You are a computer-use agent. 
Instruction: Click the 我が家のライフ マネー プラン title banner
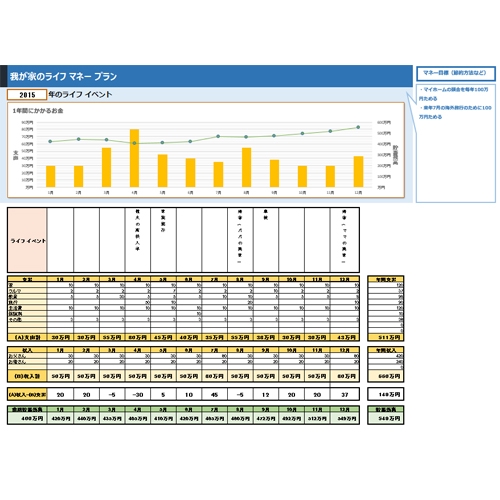(x=207, y=76)
